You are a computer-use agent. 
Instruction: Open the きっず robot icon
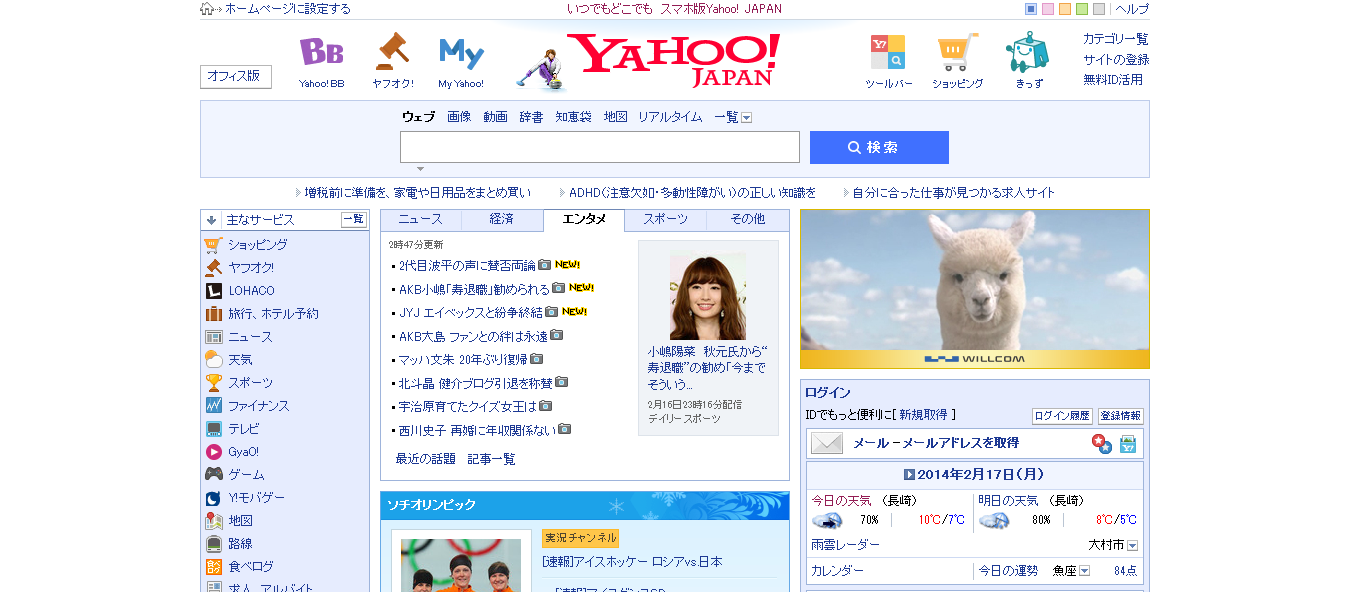[x=1028, y=52]
